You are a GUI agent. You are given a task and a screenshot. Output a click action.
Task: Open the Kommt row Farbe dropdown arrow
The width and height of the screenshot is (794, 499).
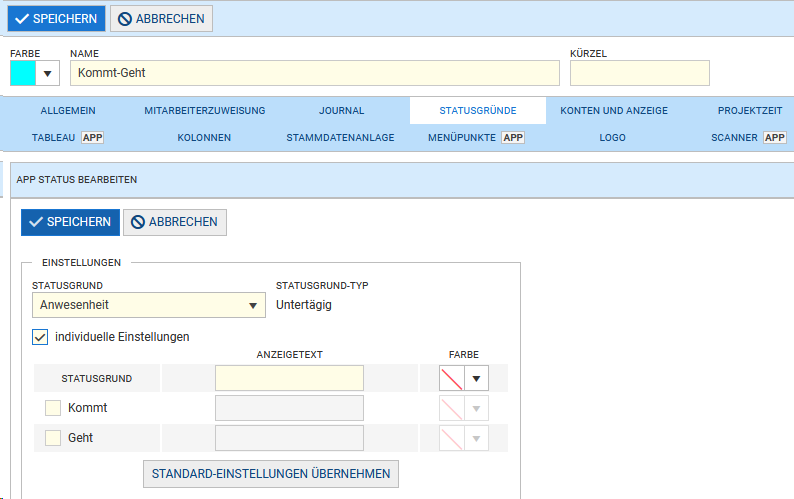[x=476, y=408]
